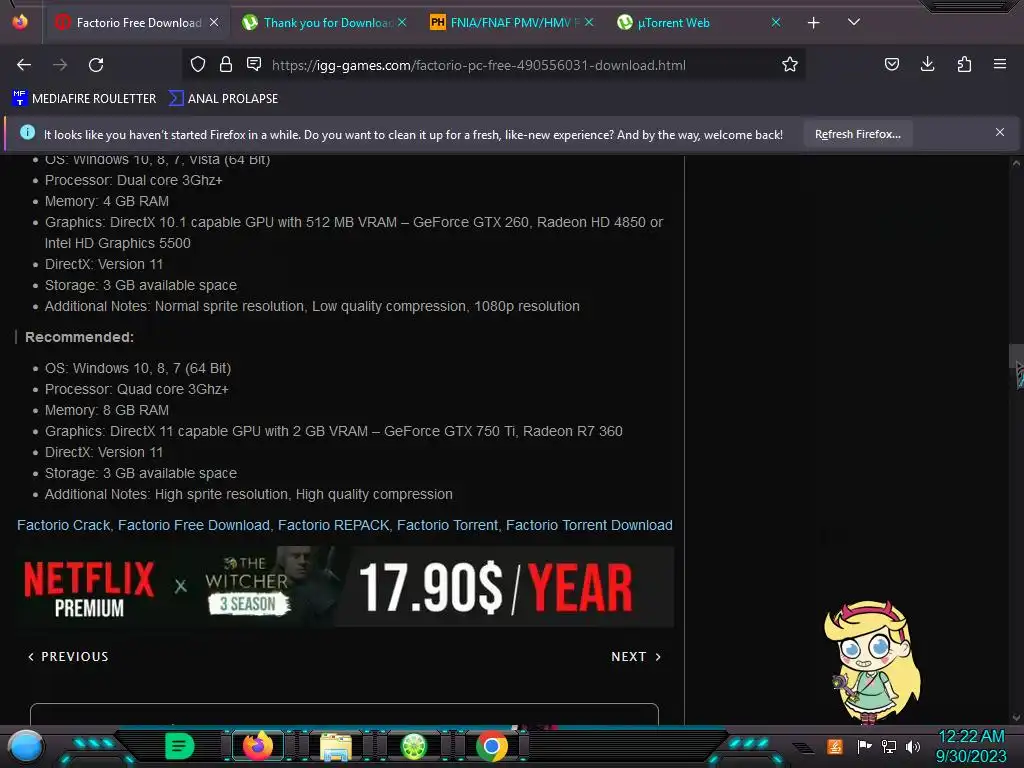Open a new browser tab
1024x768 pixels.
[x=813, y=23]
